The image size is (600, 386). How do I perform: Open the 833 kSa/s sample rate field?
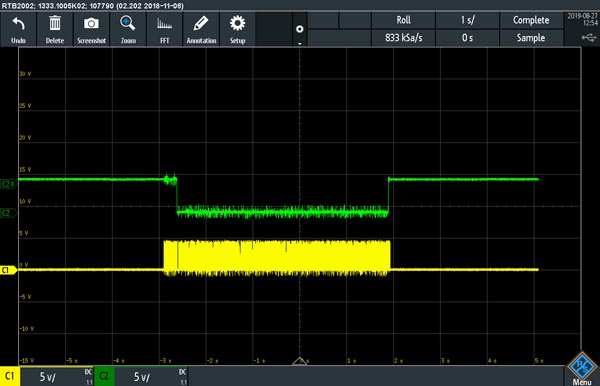403,37
